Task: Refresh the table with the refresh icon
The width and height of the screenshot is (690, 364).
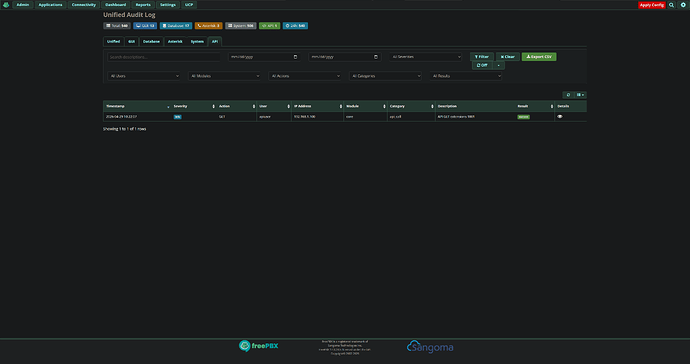Action: point(569,95)
